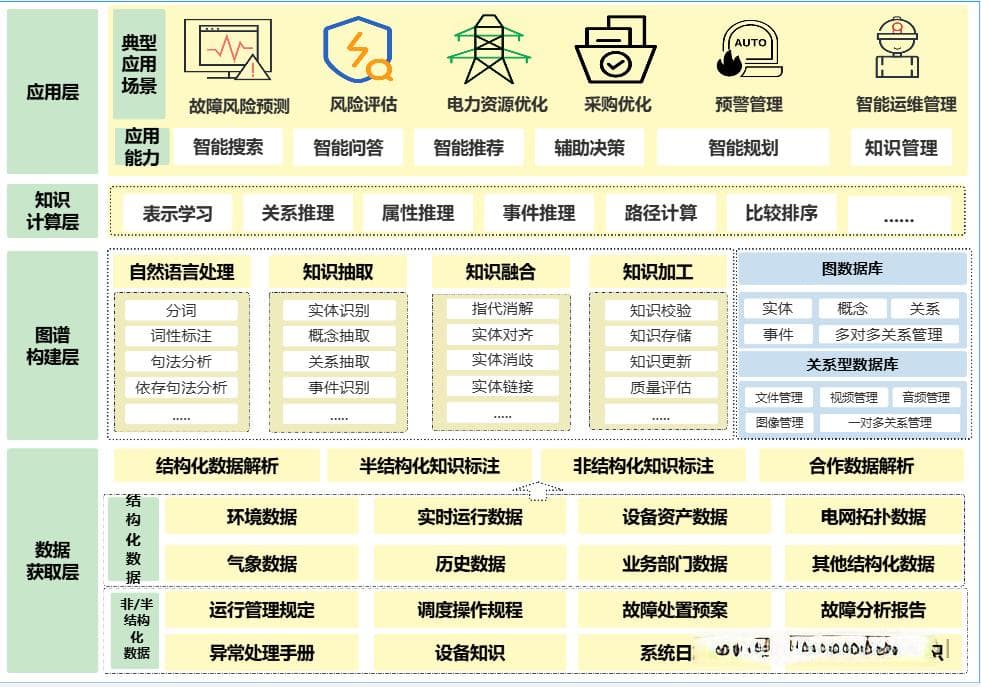The image size is (981, 687).
Task: Click the 图像管理 item
Action: (x=779, y=422)
